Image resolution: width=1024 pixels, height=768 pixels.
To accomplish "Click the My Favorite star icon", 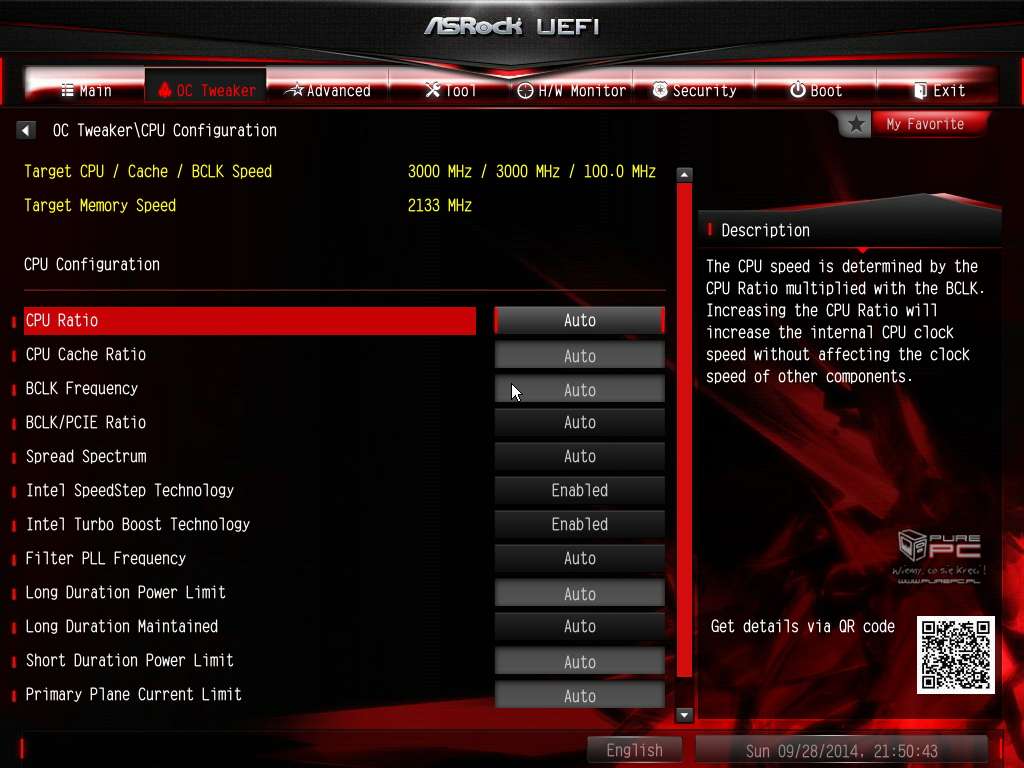I will 856,124.
